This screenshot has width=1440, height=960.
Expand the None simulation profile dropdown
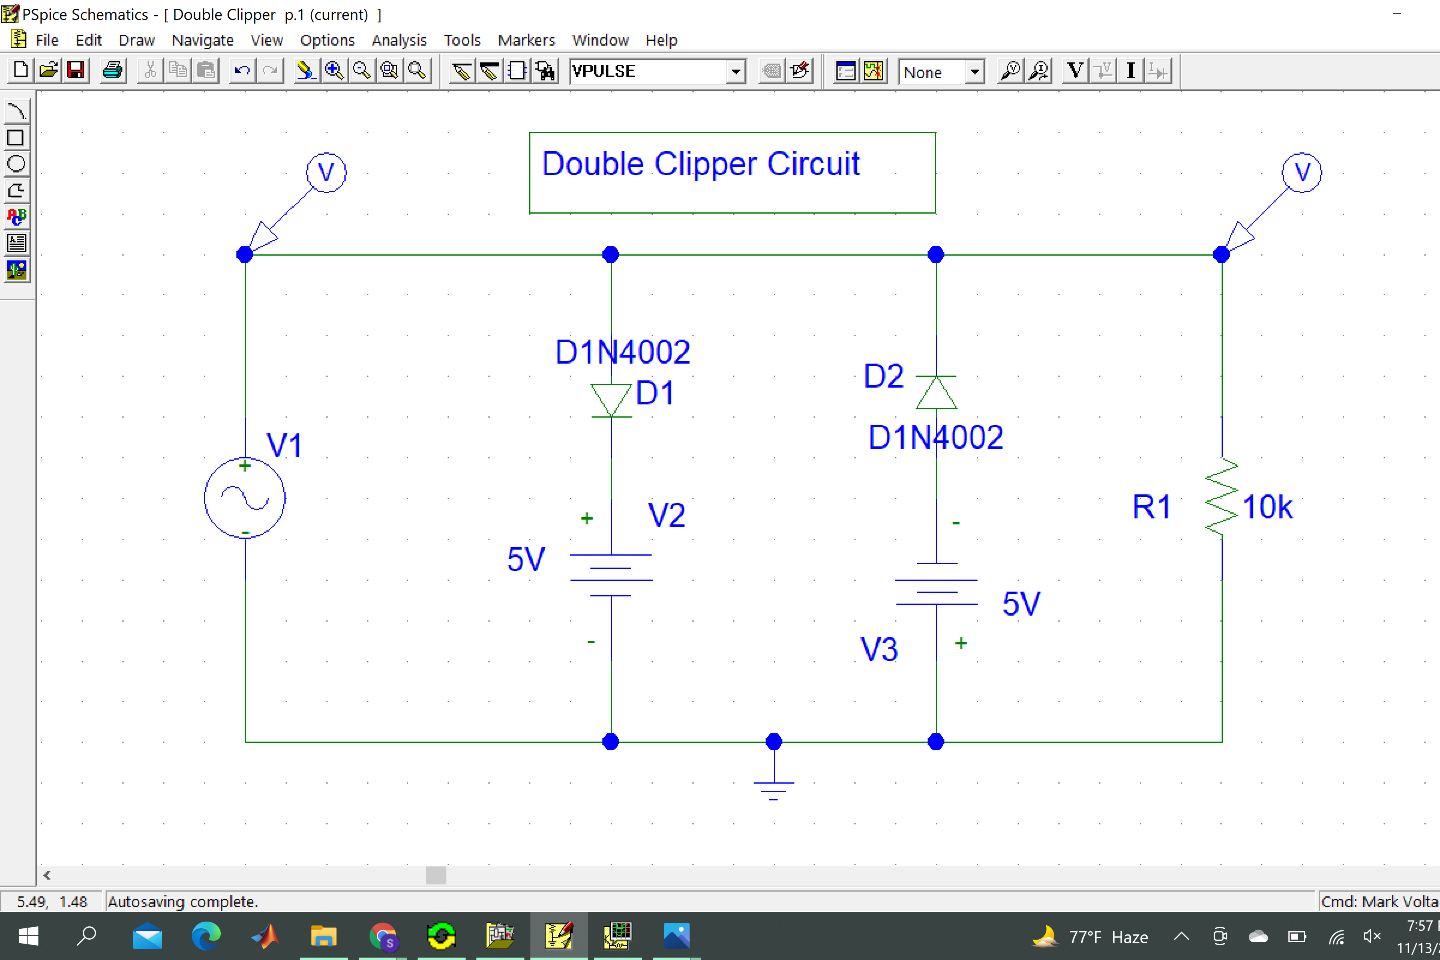973,71
